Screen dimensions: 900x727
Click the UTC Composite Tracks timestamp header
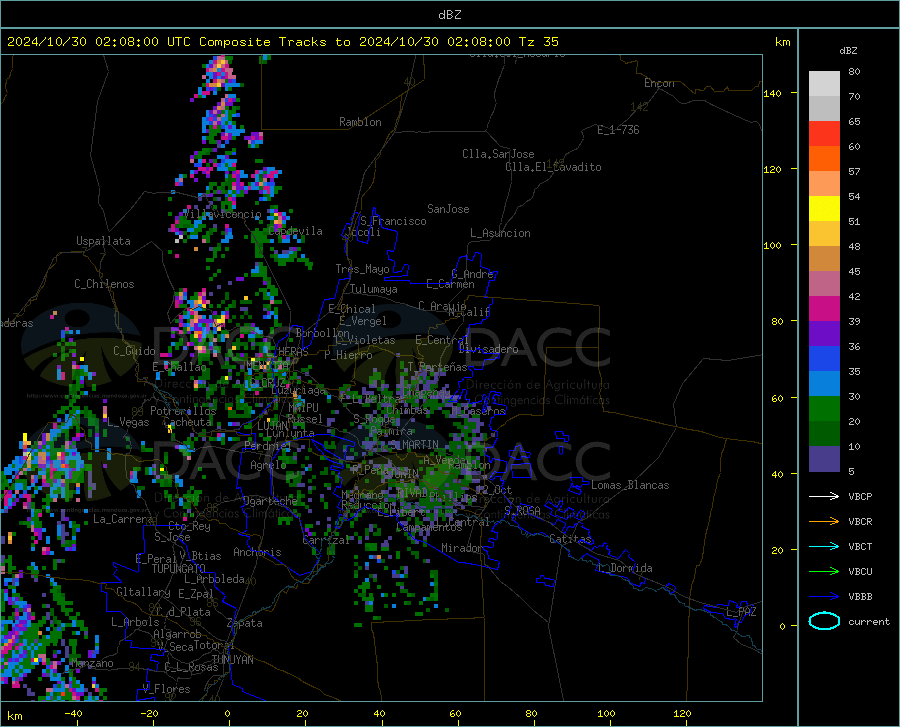[282, 42]
